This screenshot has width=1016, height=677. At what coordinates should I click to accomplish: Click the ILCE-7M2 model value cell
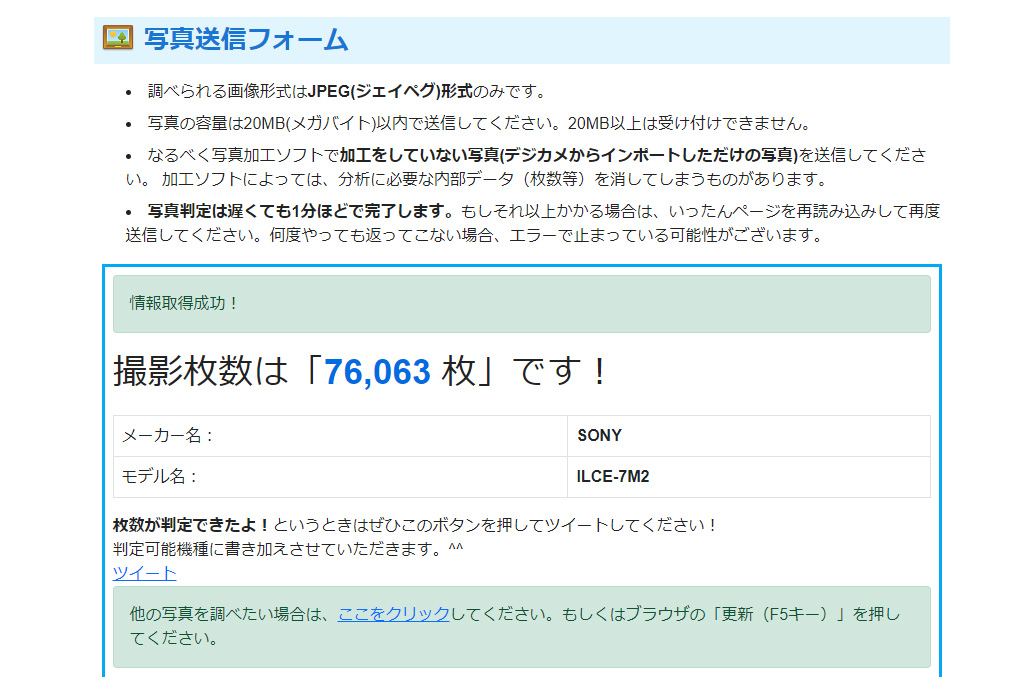[748, 477]
